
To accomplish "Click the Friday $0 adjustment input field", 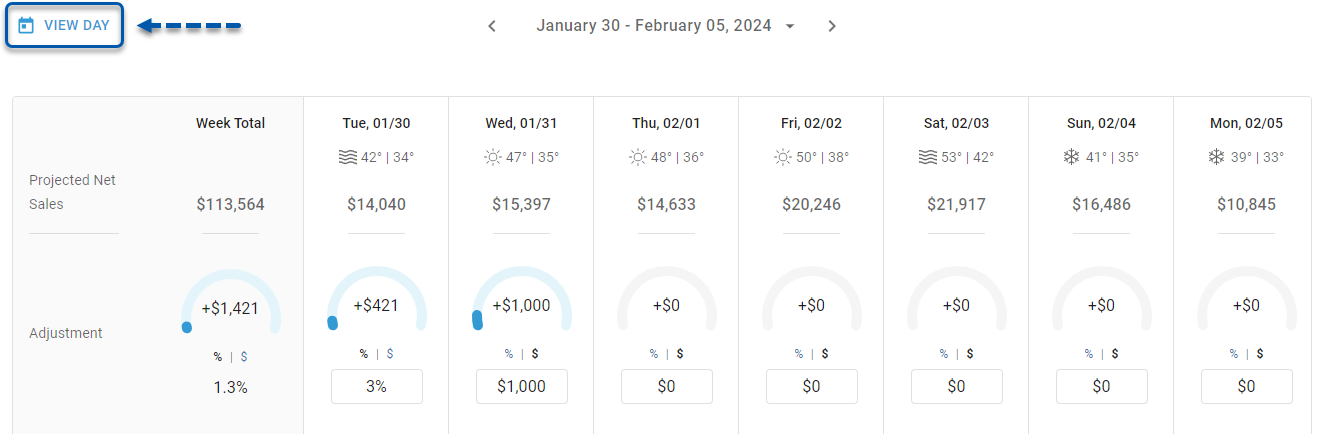I will (811, 386).
